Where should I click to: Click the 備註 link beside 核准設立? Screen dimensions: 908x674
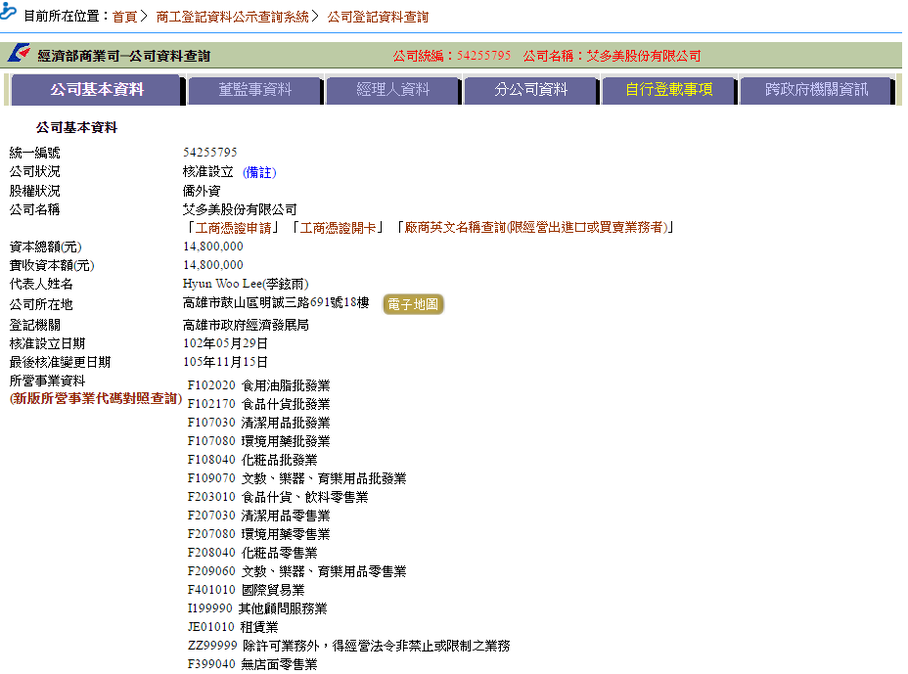coord(259,172)
